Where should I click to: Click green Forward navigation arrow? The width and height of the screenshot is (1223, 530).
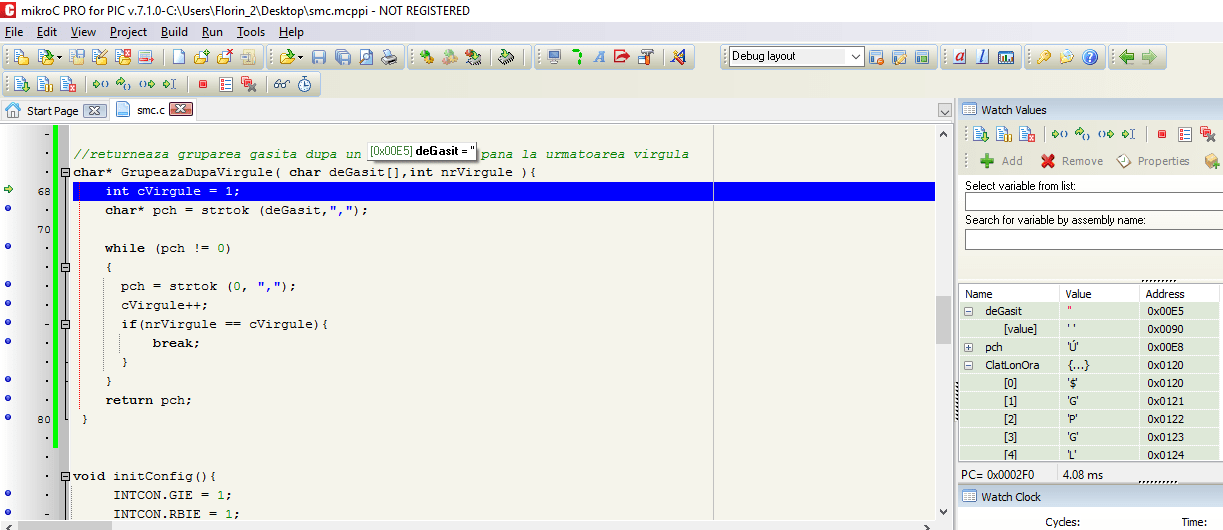tap(1150, 57)
